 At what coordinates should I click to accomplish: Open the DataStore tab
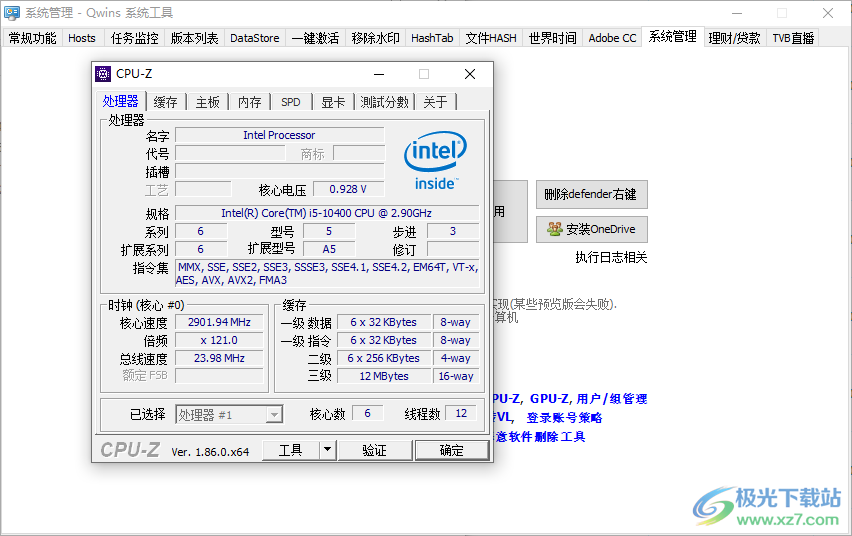pyautogui.click(x=254, y=38)
